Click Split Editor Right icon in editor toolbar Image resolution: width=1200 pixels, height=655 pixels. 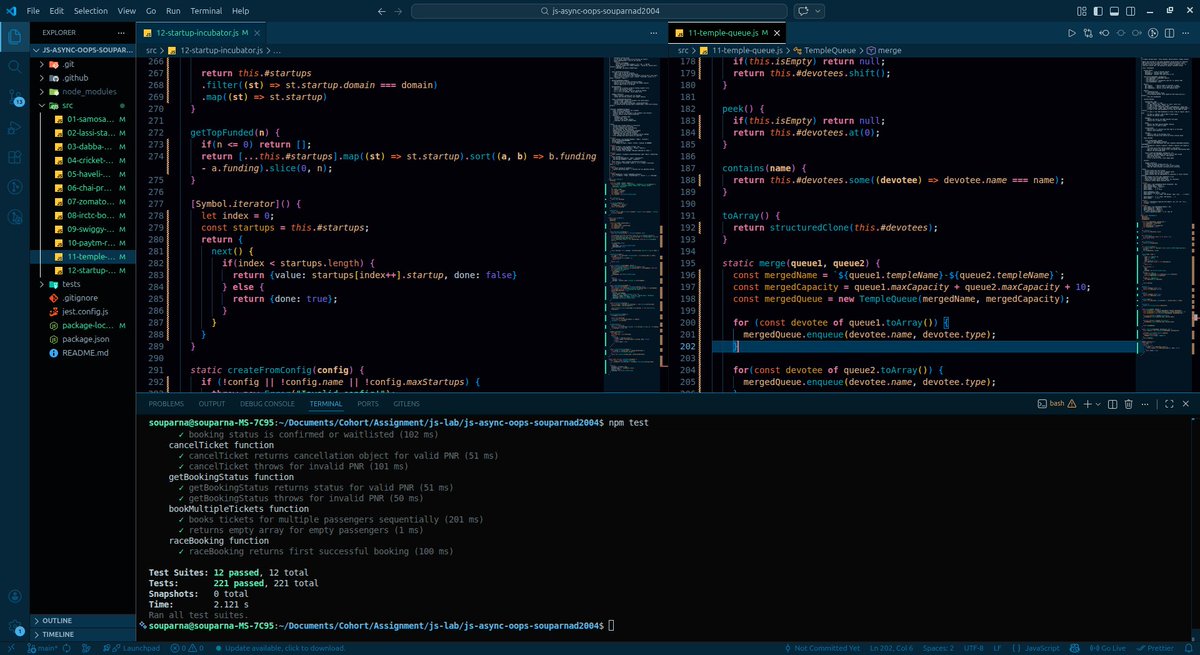pyautogui.click(x=1170, y=33)
